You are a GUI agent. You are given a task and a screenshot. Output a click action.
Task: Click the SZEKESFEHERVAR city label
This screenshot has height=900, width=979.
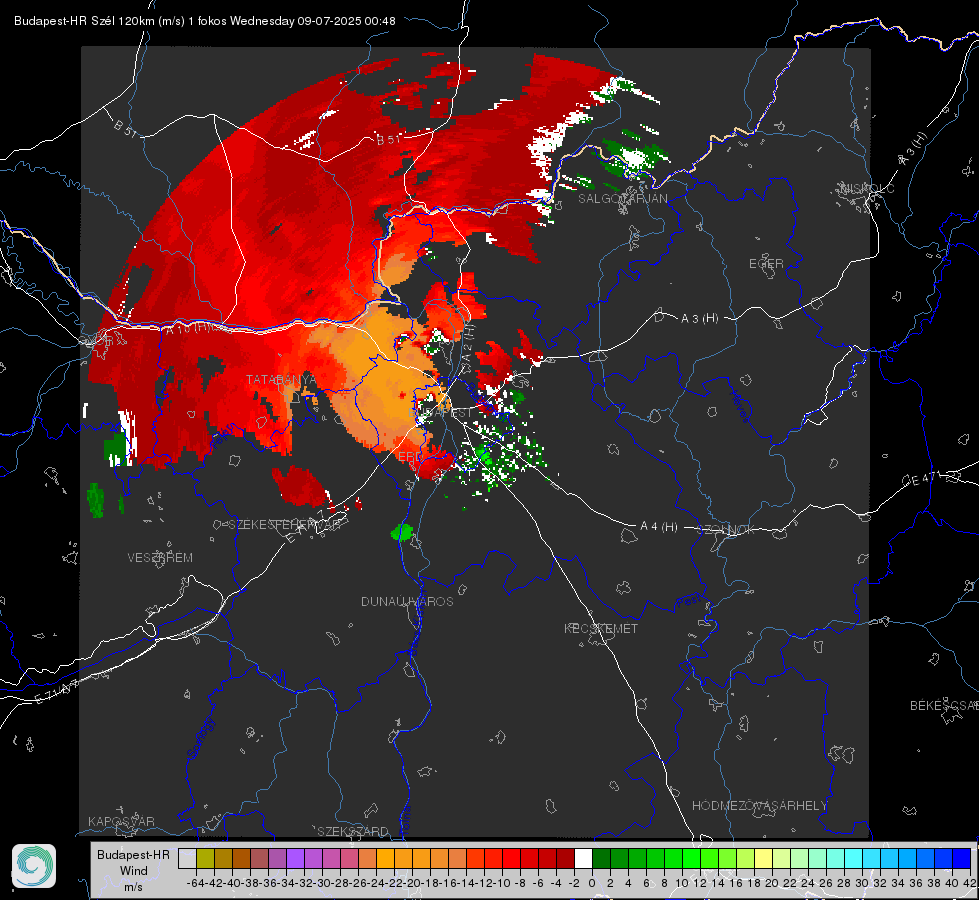[x=284, y=525]
